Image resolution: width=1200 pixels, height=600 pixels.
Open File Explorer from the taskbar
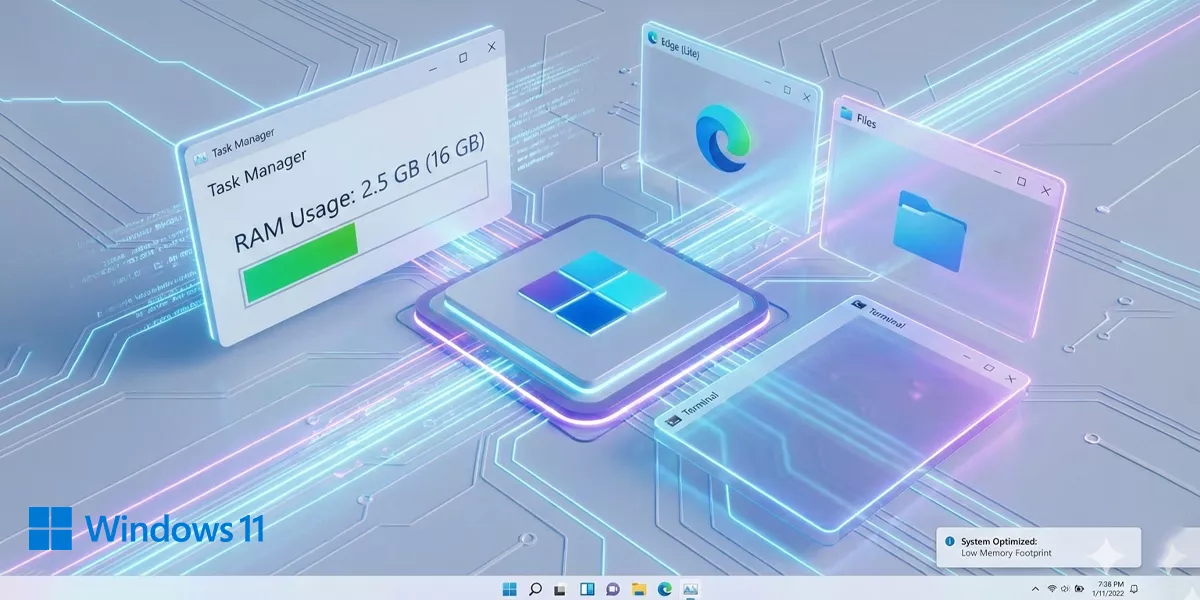(638, 587)
